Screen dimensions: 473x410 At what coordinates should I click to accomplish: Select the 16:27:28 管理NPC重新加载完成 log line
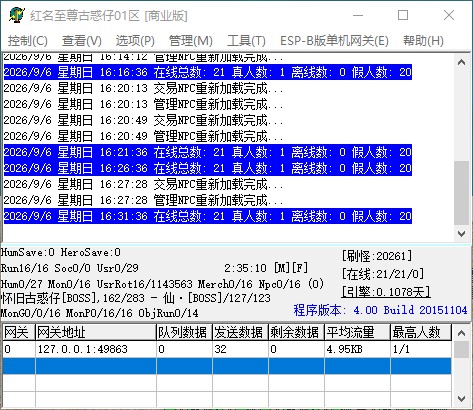coord(143,200)
